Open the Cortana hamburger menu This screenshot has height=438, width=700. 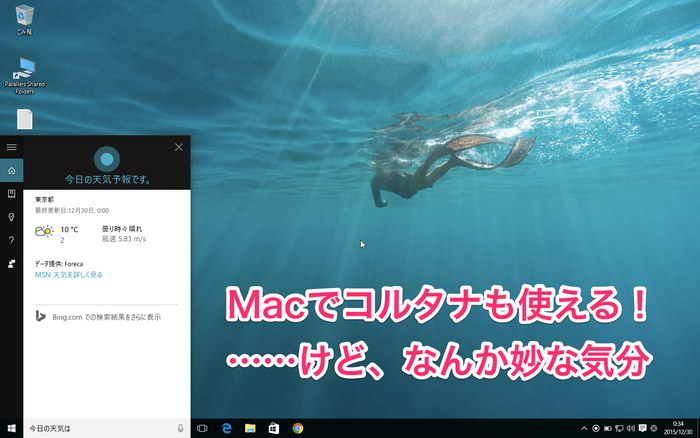pyautogui.click(x=12, y=147)
